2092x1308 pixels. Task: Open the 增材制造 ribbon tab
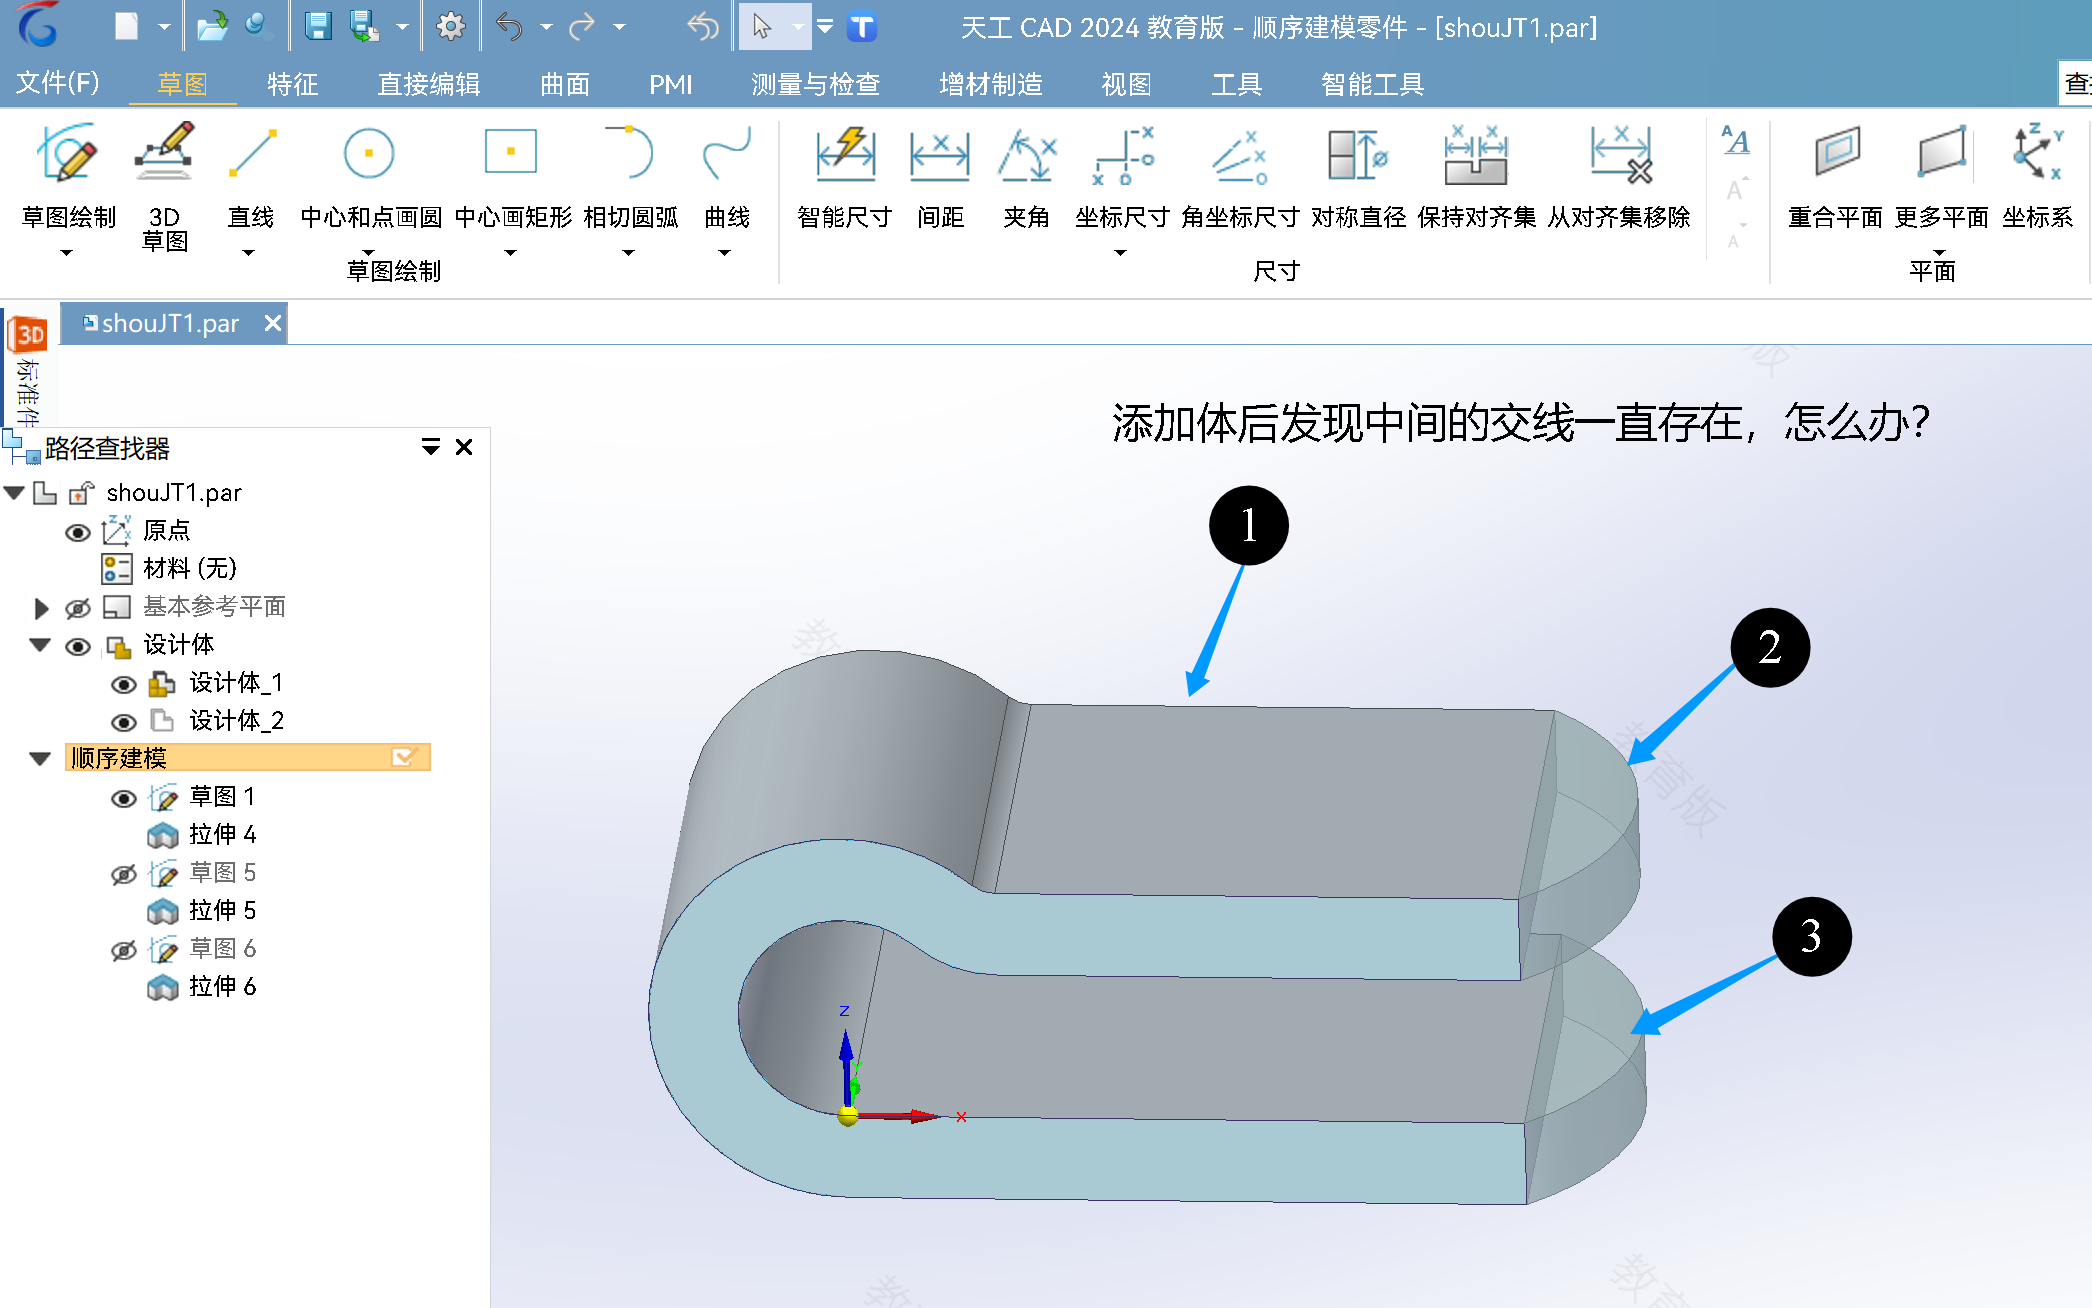click(x=991, y=84)
